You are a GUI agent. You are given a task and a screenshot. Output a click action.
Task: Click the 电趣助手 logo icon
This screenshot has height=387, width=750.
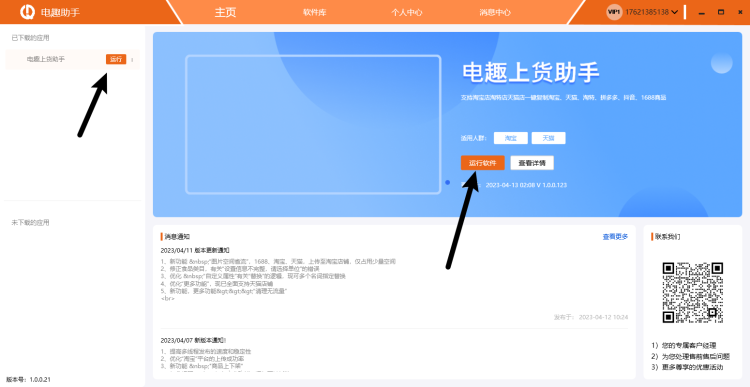[x=27, y=12]
